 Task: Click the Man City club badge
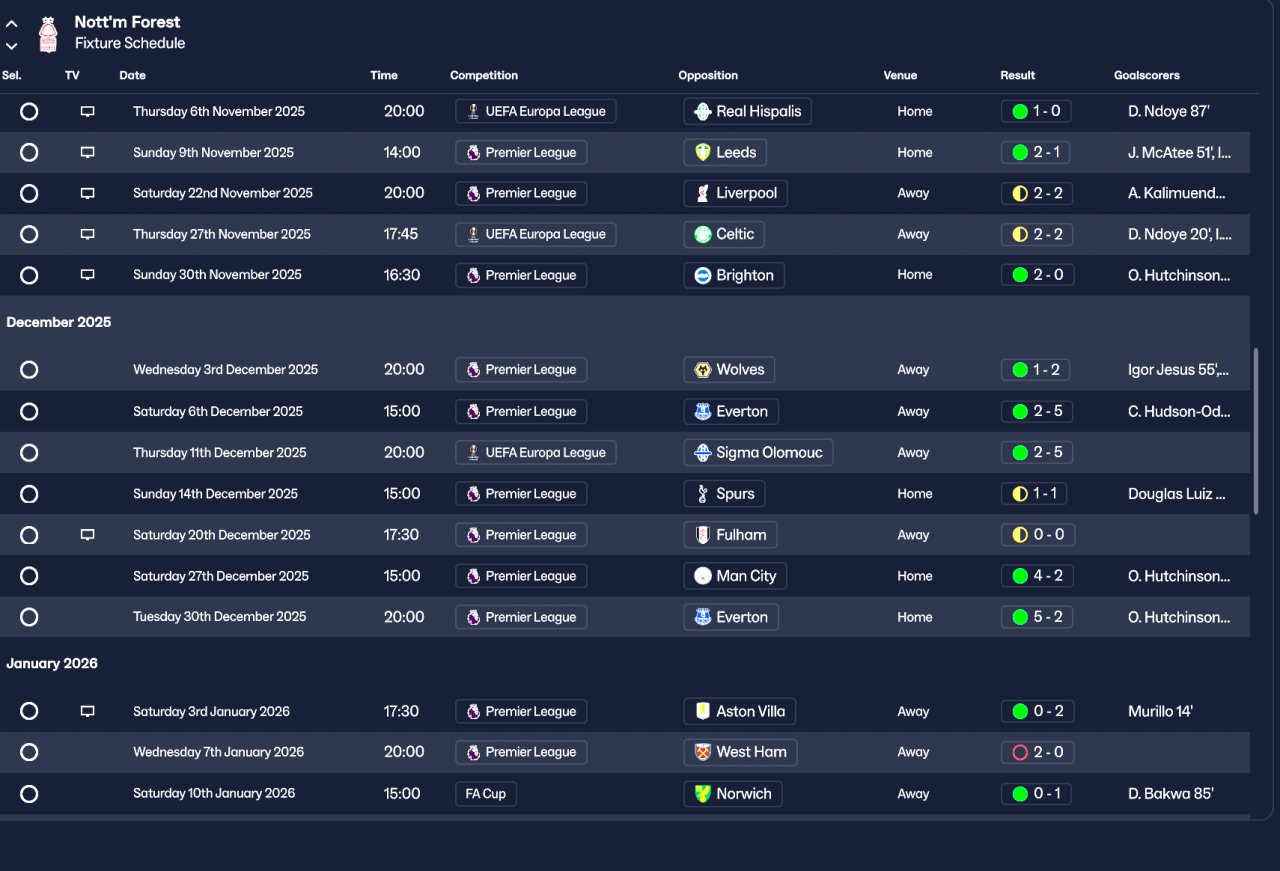pos(703,576)
